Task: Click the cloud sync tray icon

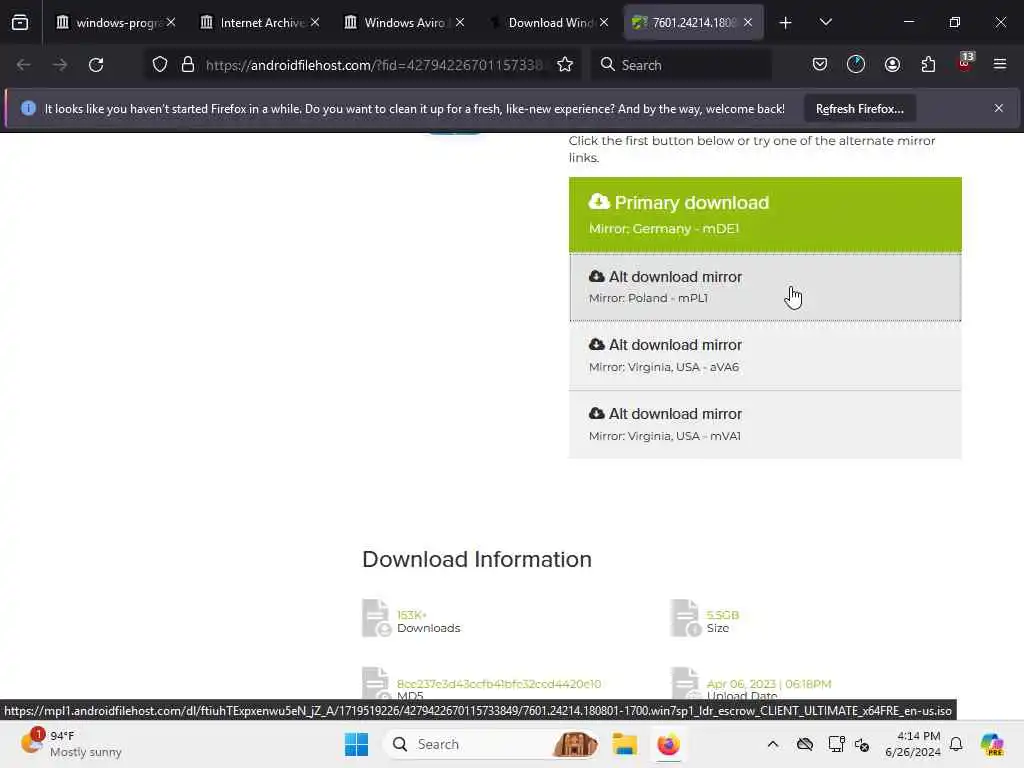Action: coord(805,744)
